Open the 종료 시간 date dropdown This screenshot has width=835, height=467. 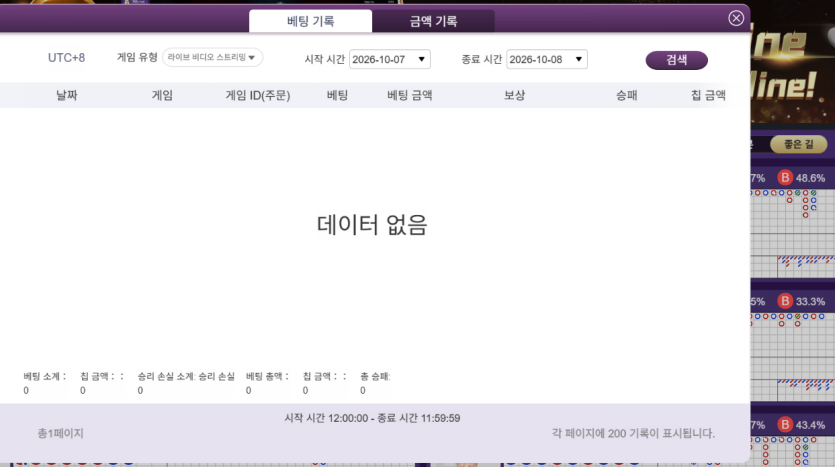point(546,59)
